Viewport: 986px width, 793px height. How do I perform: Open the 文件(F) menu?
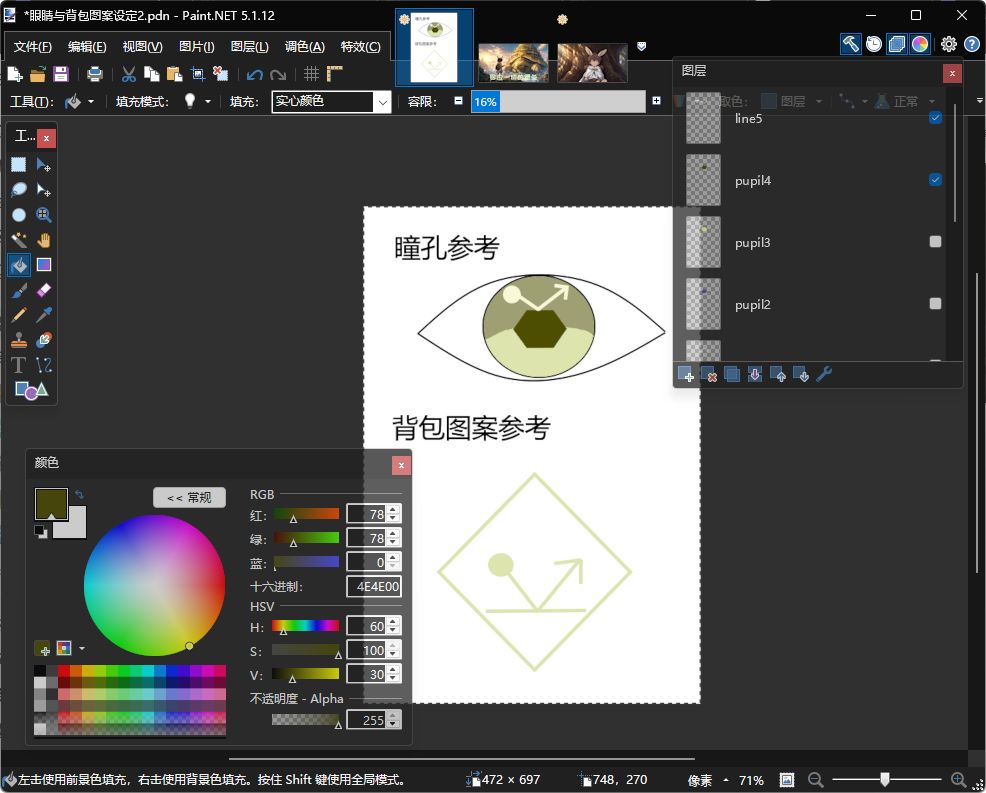33,47
